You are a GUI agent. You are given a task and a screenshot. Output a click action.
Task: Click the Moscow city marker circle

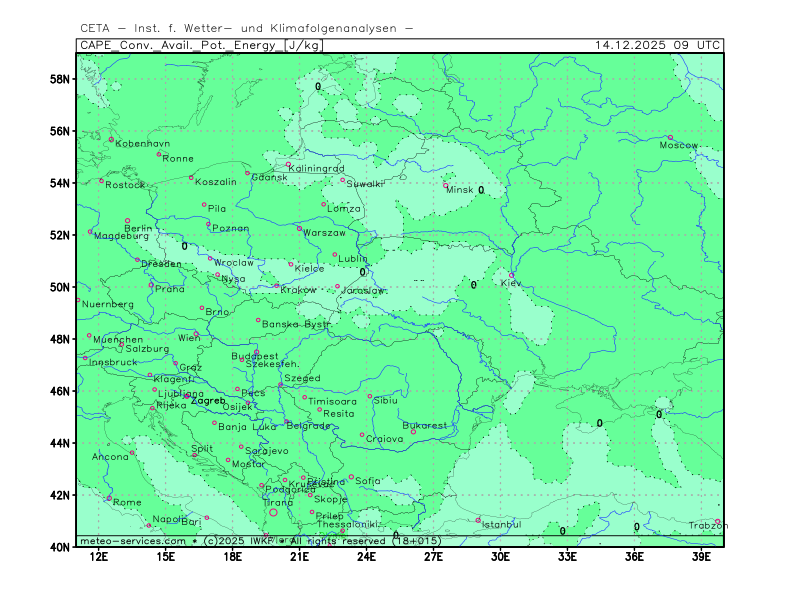(670, 137)
